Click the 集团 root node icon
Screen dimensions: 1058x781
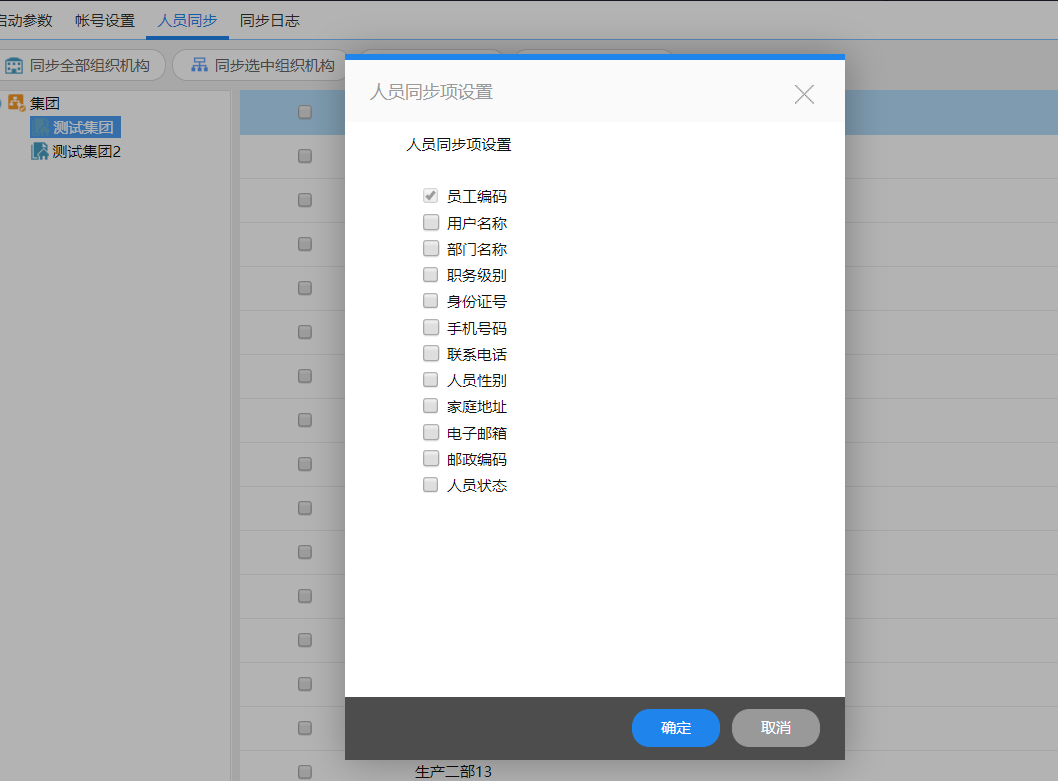point(17,103)
